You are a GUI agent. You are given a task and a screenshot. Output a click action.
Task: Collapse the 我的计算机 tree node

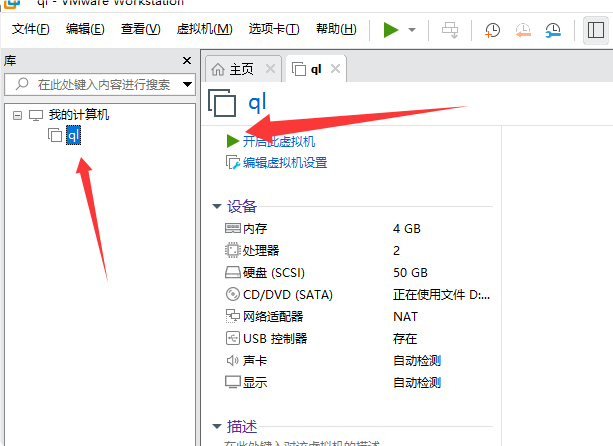point(17,115)
